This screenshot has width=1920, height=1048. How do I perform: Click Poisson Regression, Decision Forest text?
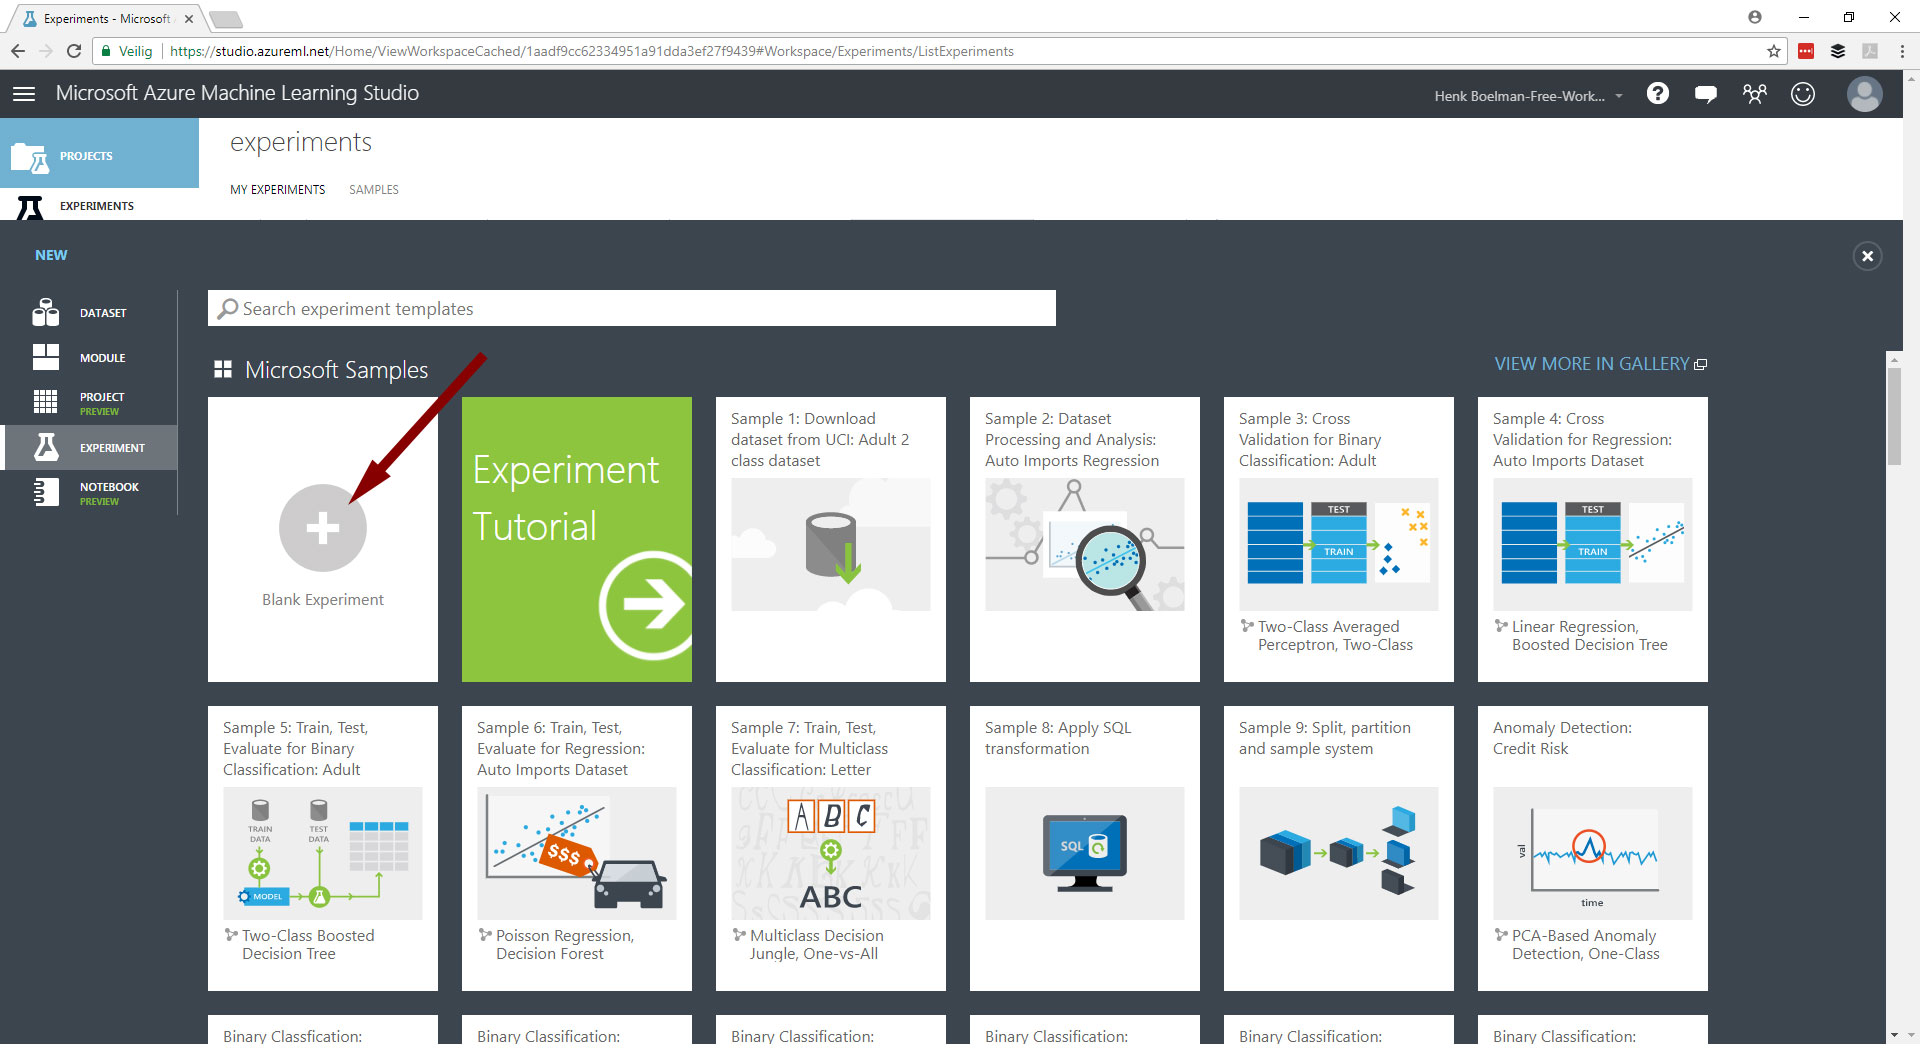565,945
